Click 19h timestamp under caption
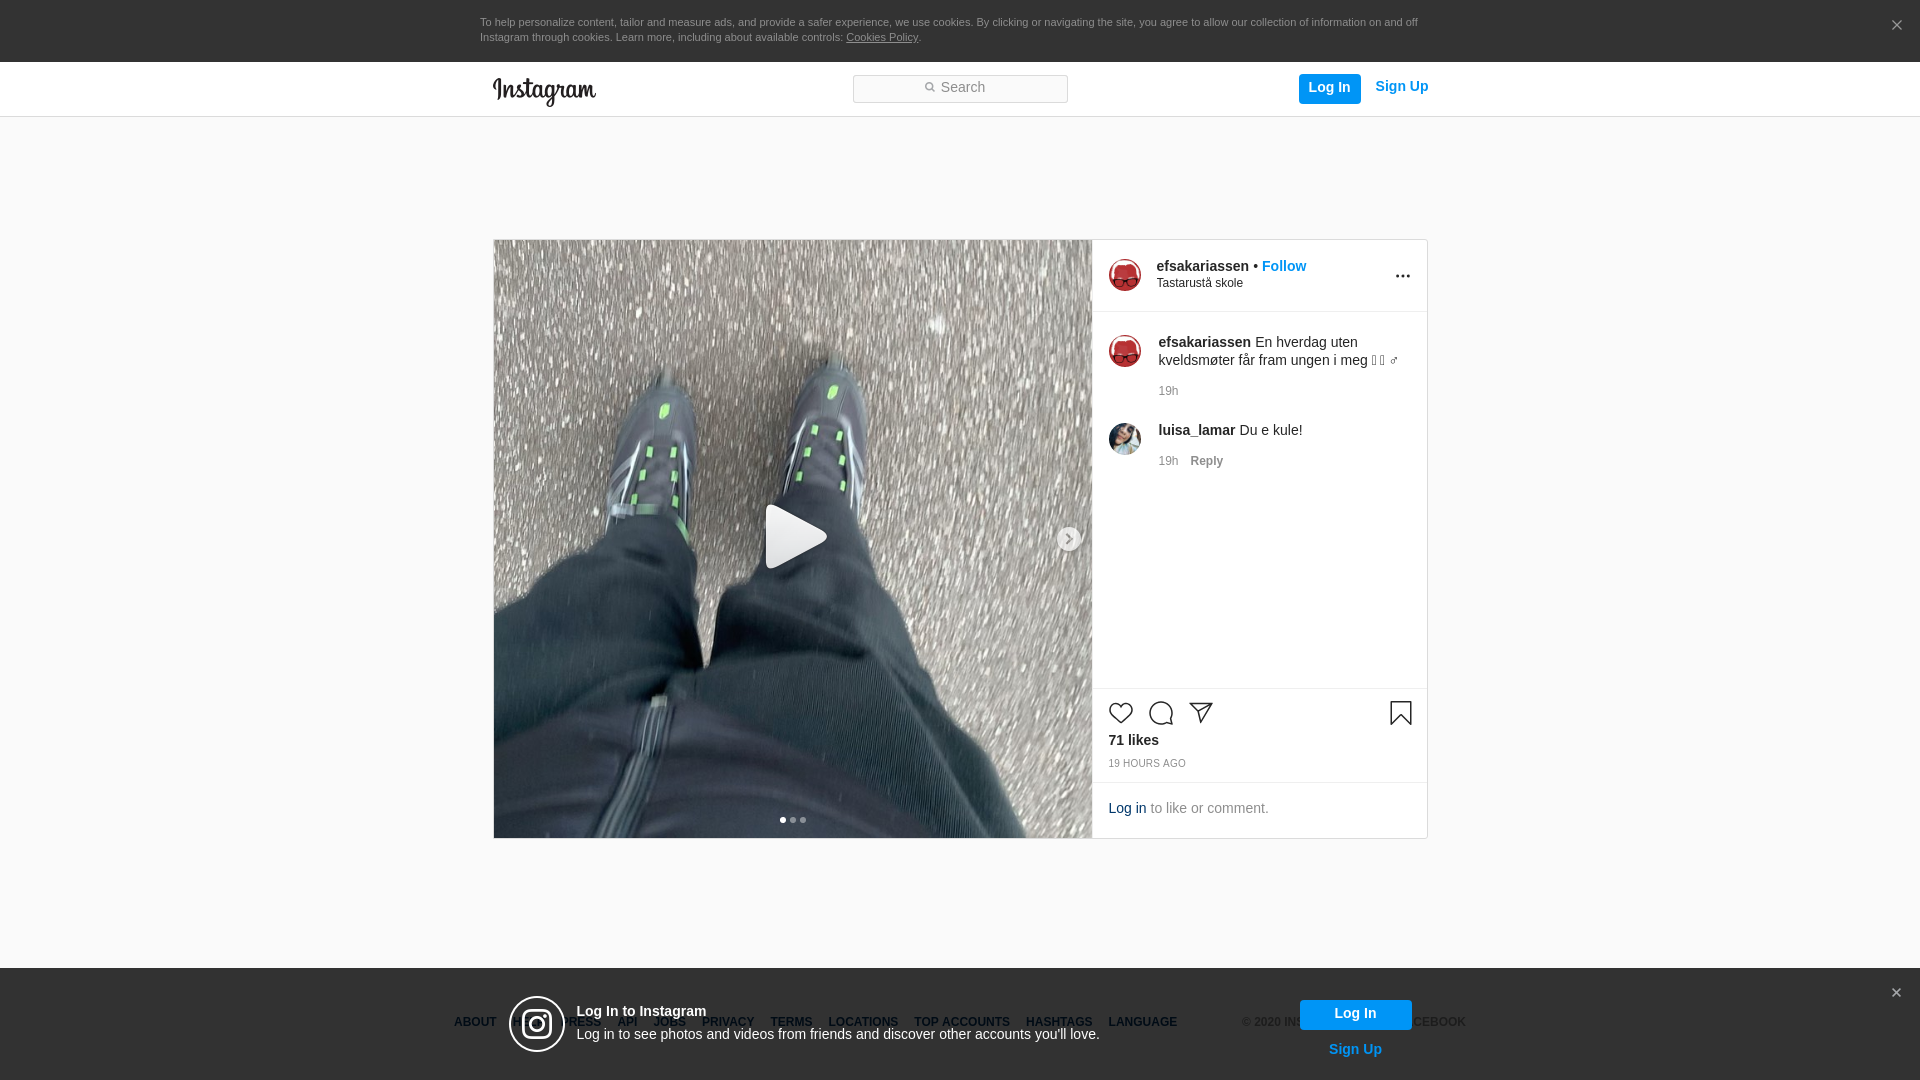 tap(1168, 391)
